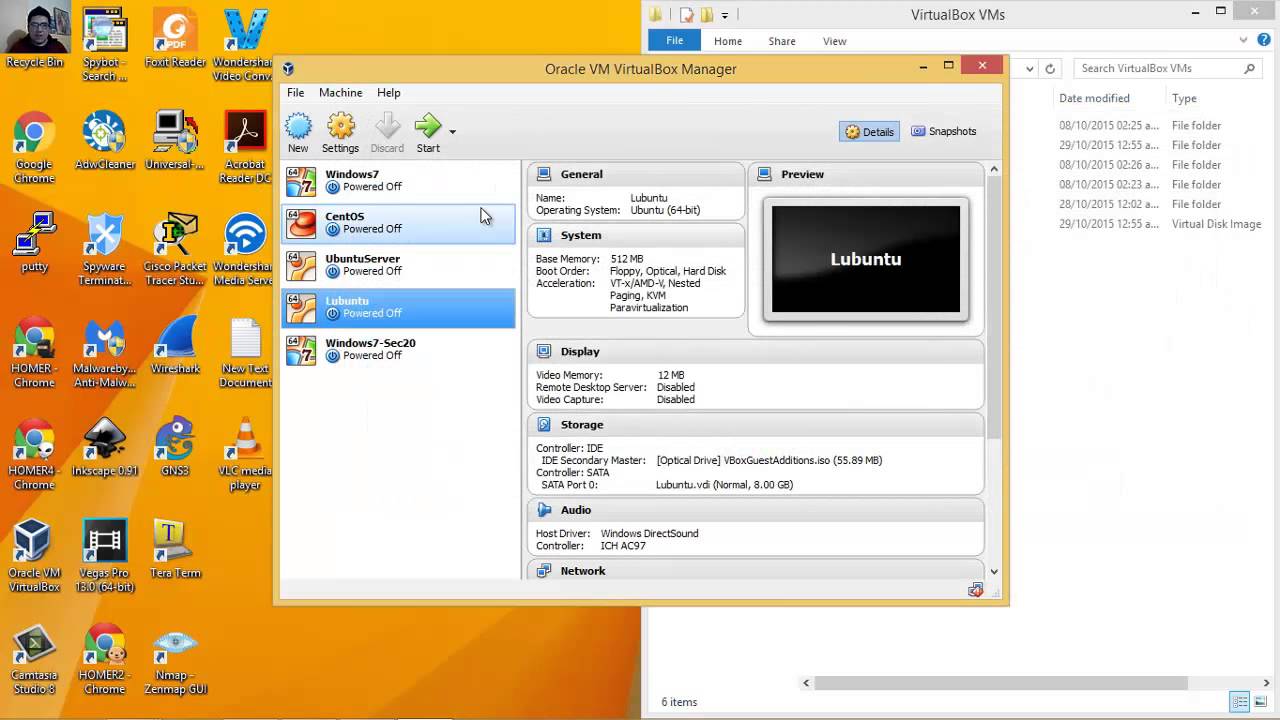Select the CentOS virtual machine
Screen dimensions: 1280x720
pos(398,223)
